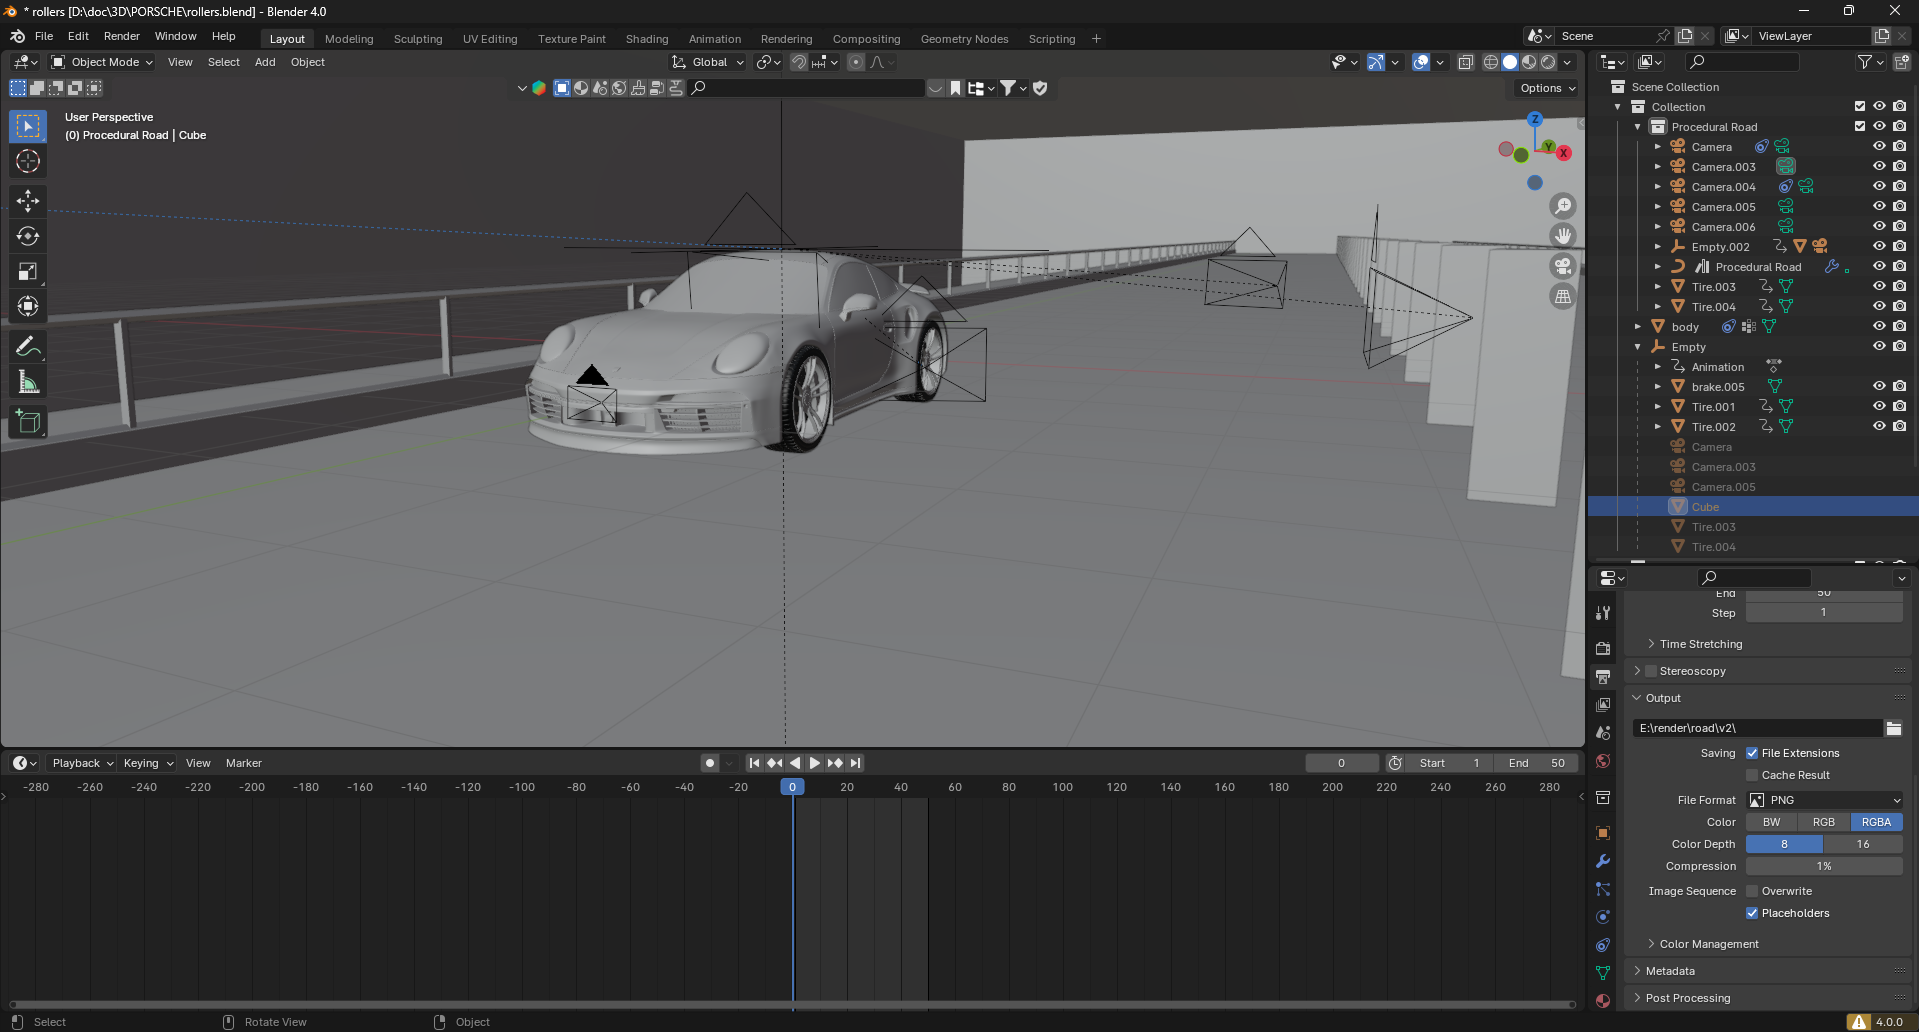
Task: Disable the Placeholders checkbox
Action: (x=1752, y=913)
